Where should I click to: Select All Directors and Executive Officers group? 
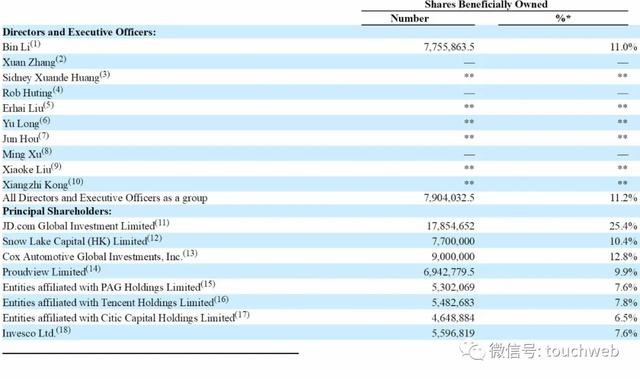105,198
